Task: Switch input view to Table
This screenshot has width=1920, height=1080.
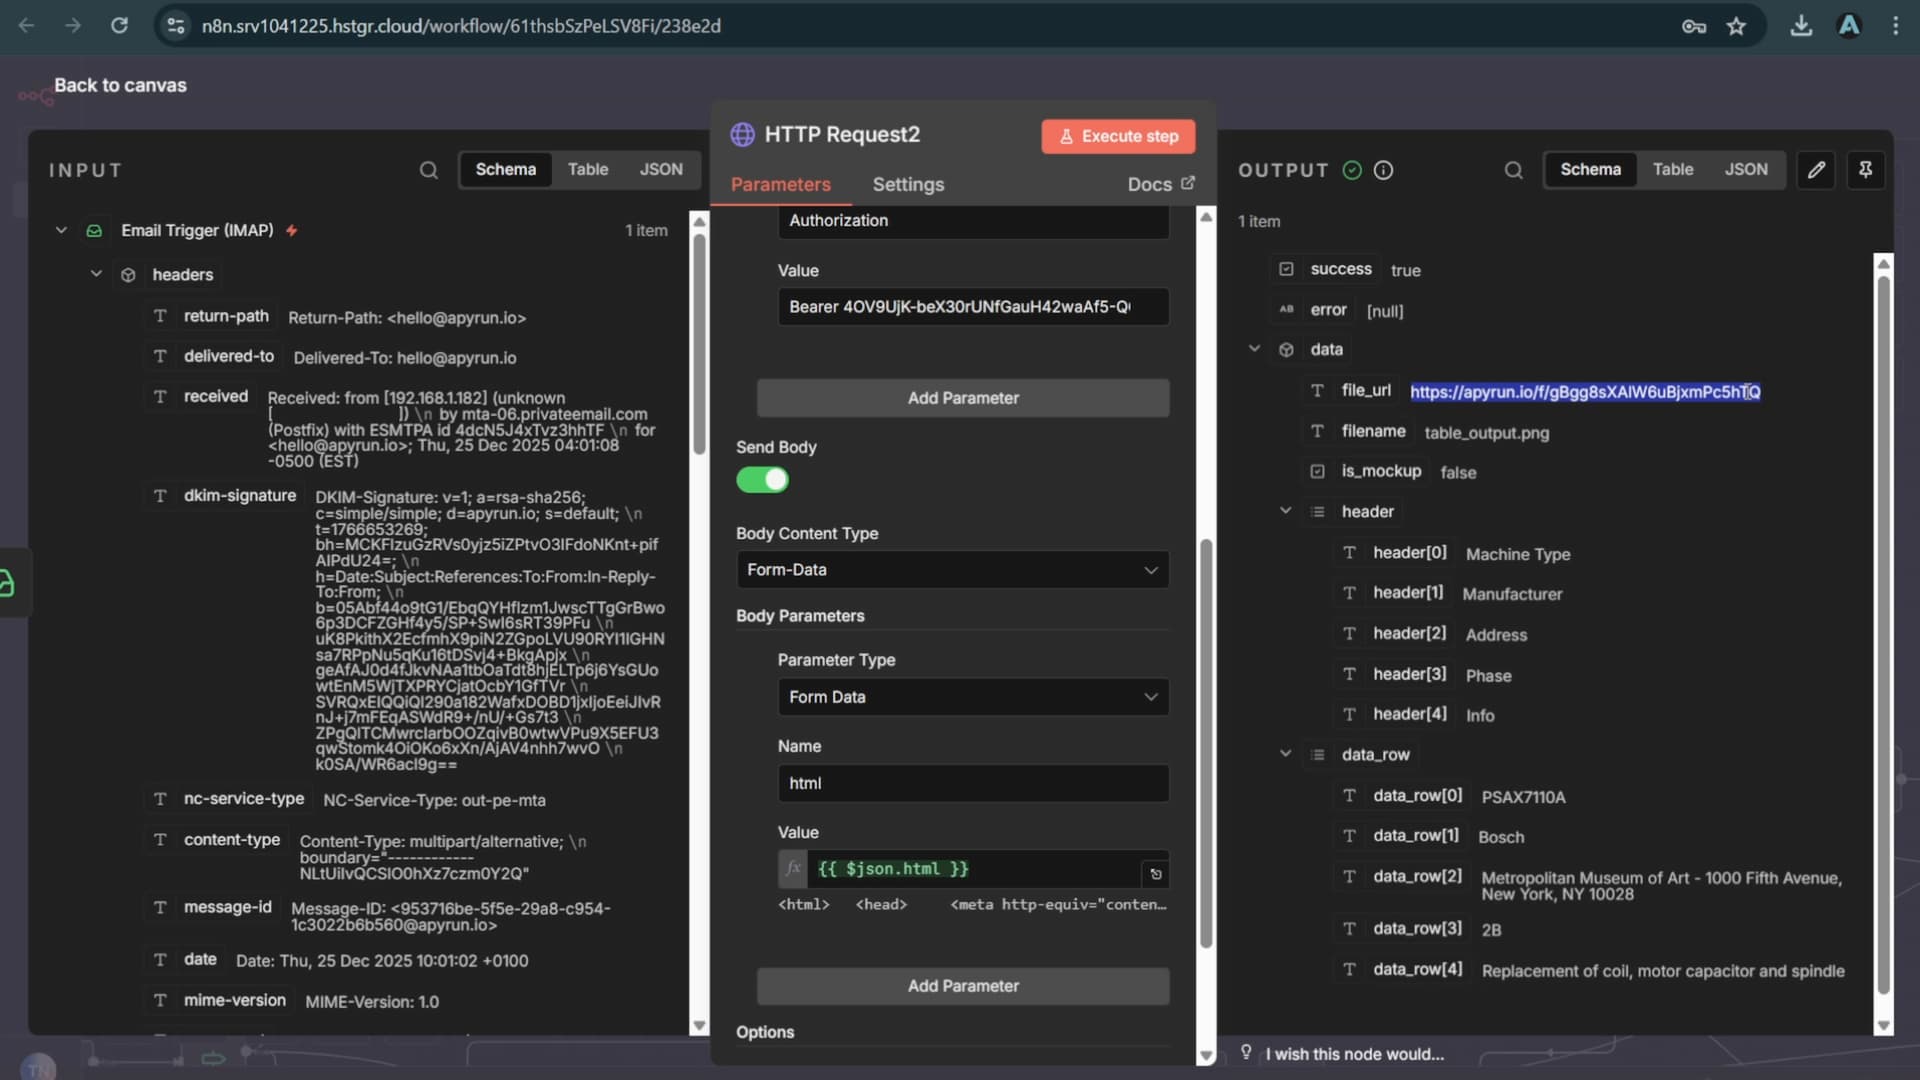Action: [587, 170]
